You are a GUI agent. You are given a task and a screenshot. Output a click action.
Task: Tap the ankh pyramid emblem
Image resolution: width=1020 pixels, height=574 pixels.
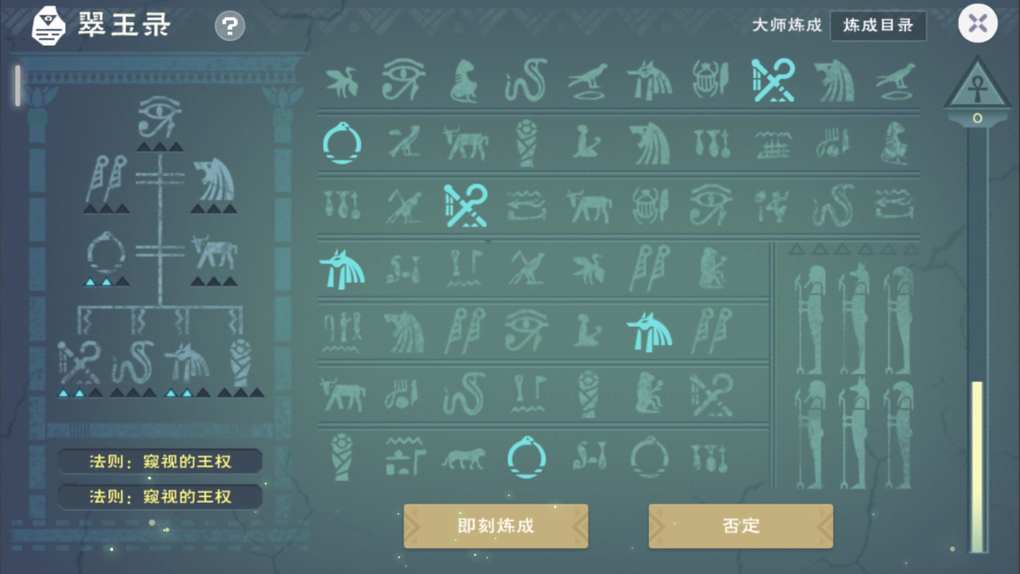point(977,85)
